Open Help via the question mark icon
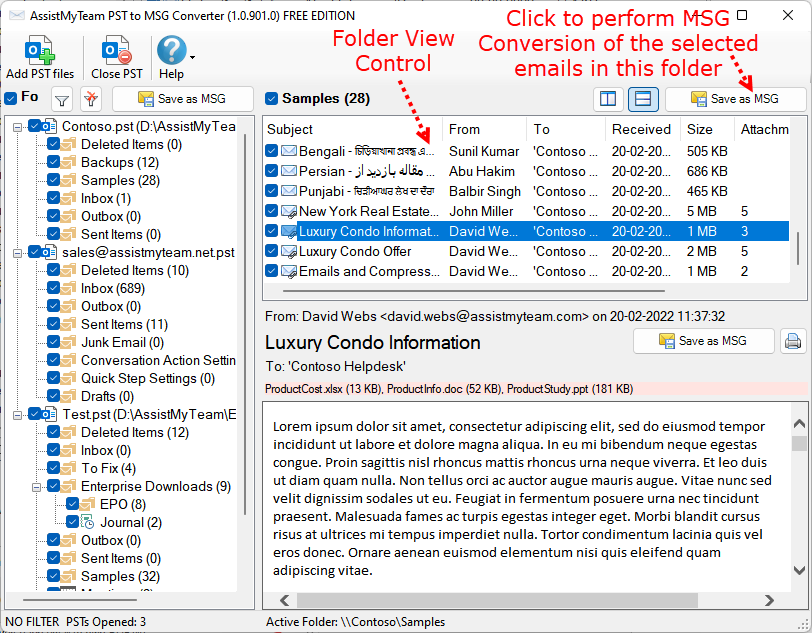The width and height of the screenshot is (812, 633). click(x=171, y=51)
